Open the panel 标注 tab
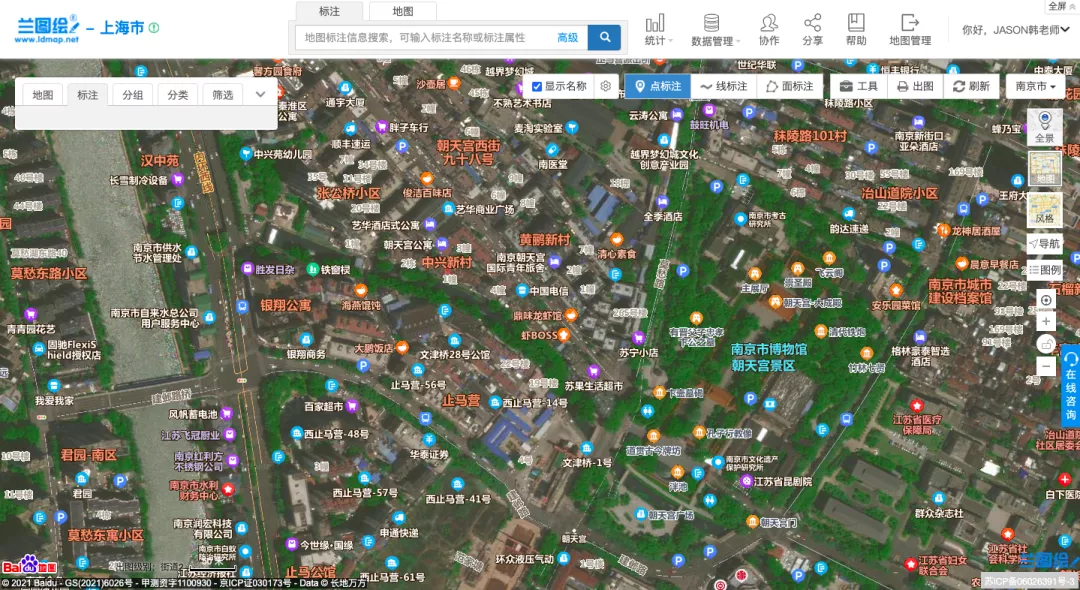 [87, 95]
